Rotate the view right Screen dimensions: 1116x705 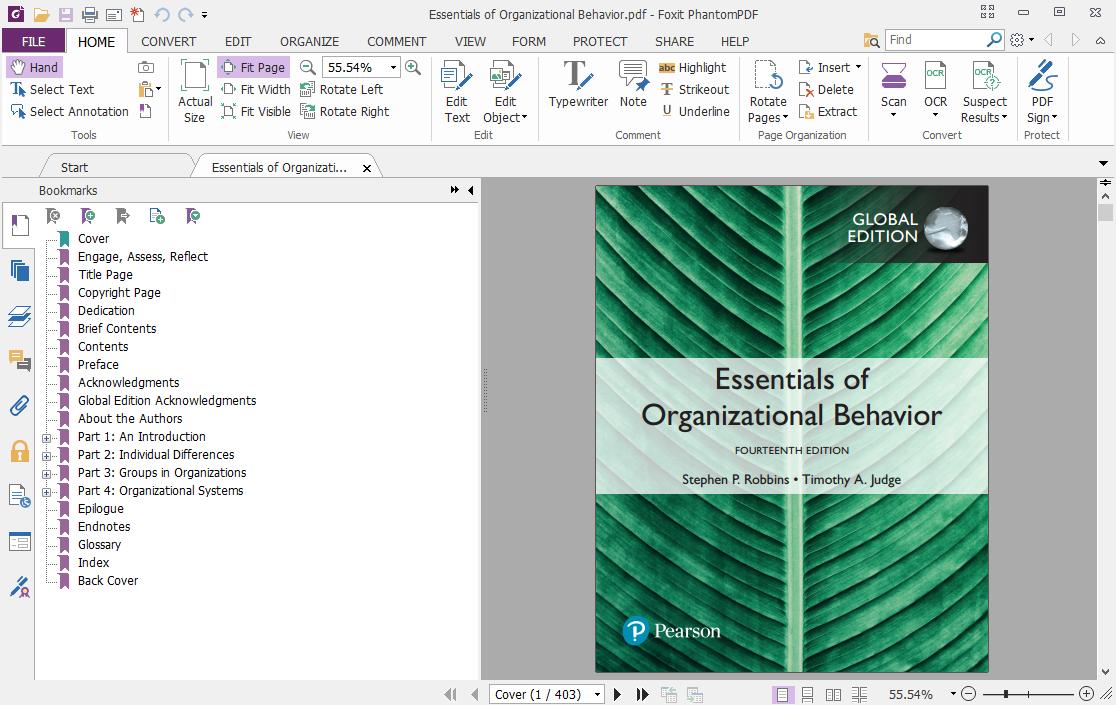pyautogui.click(x=344, y=112)
